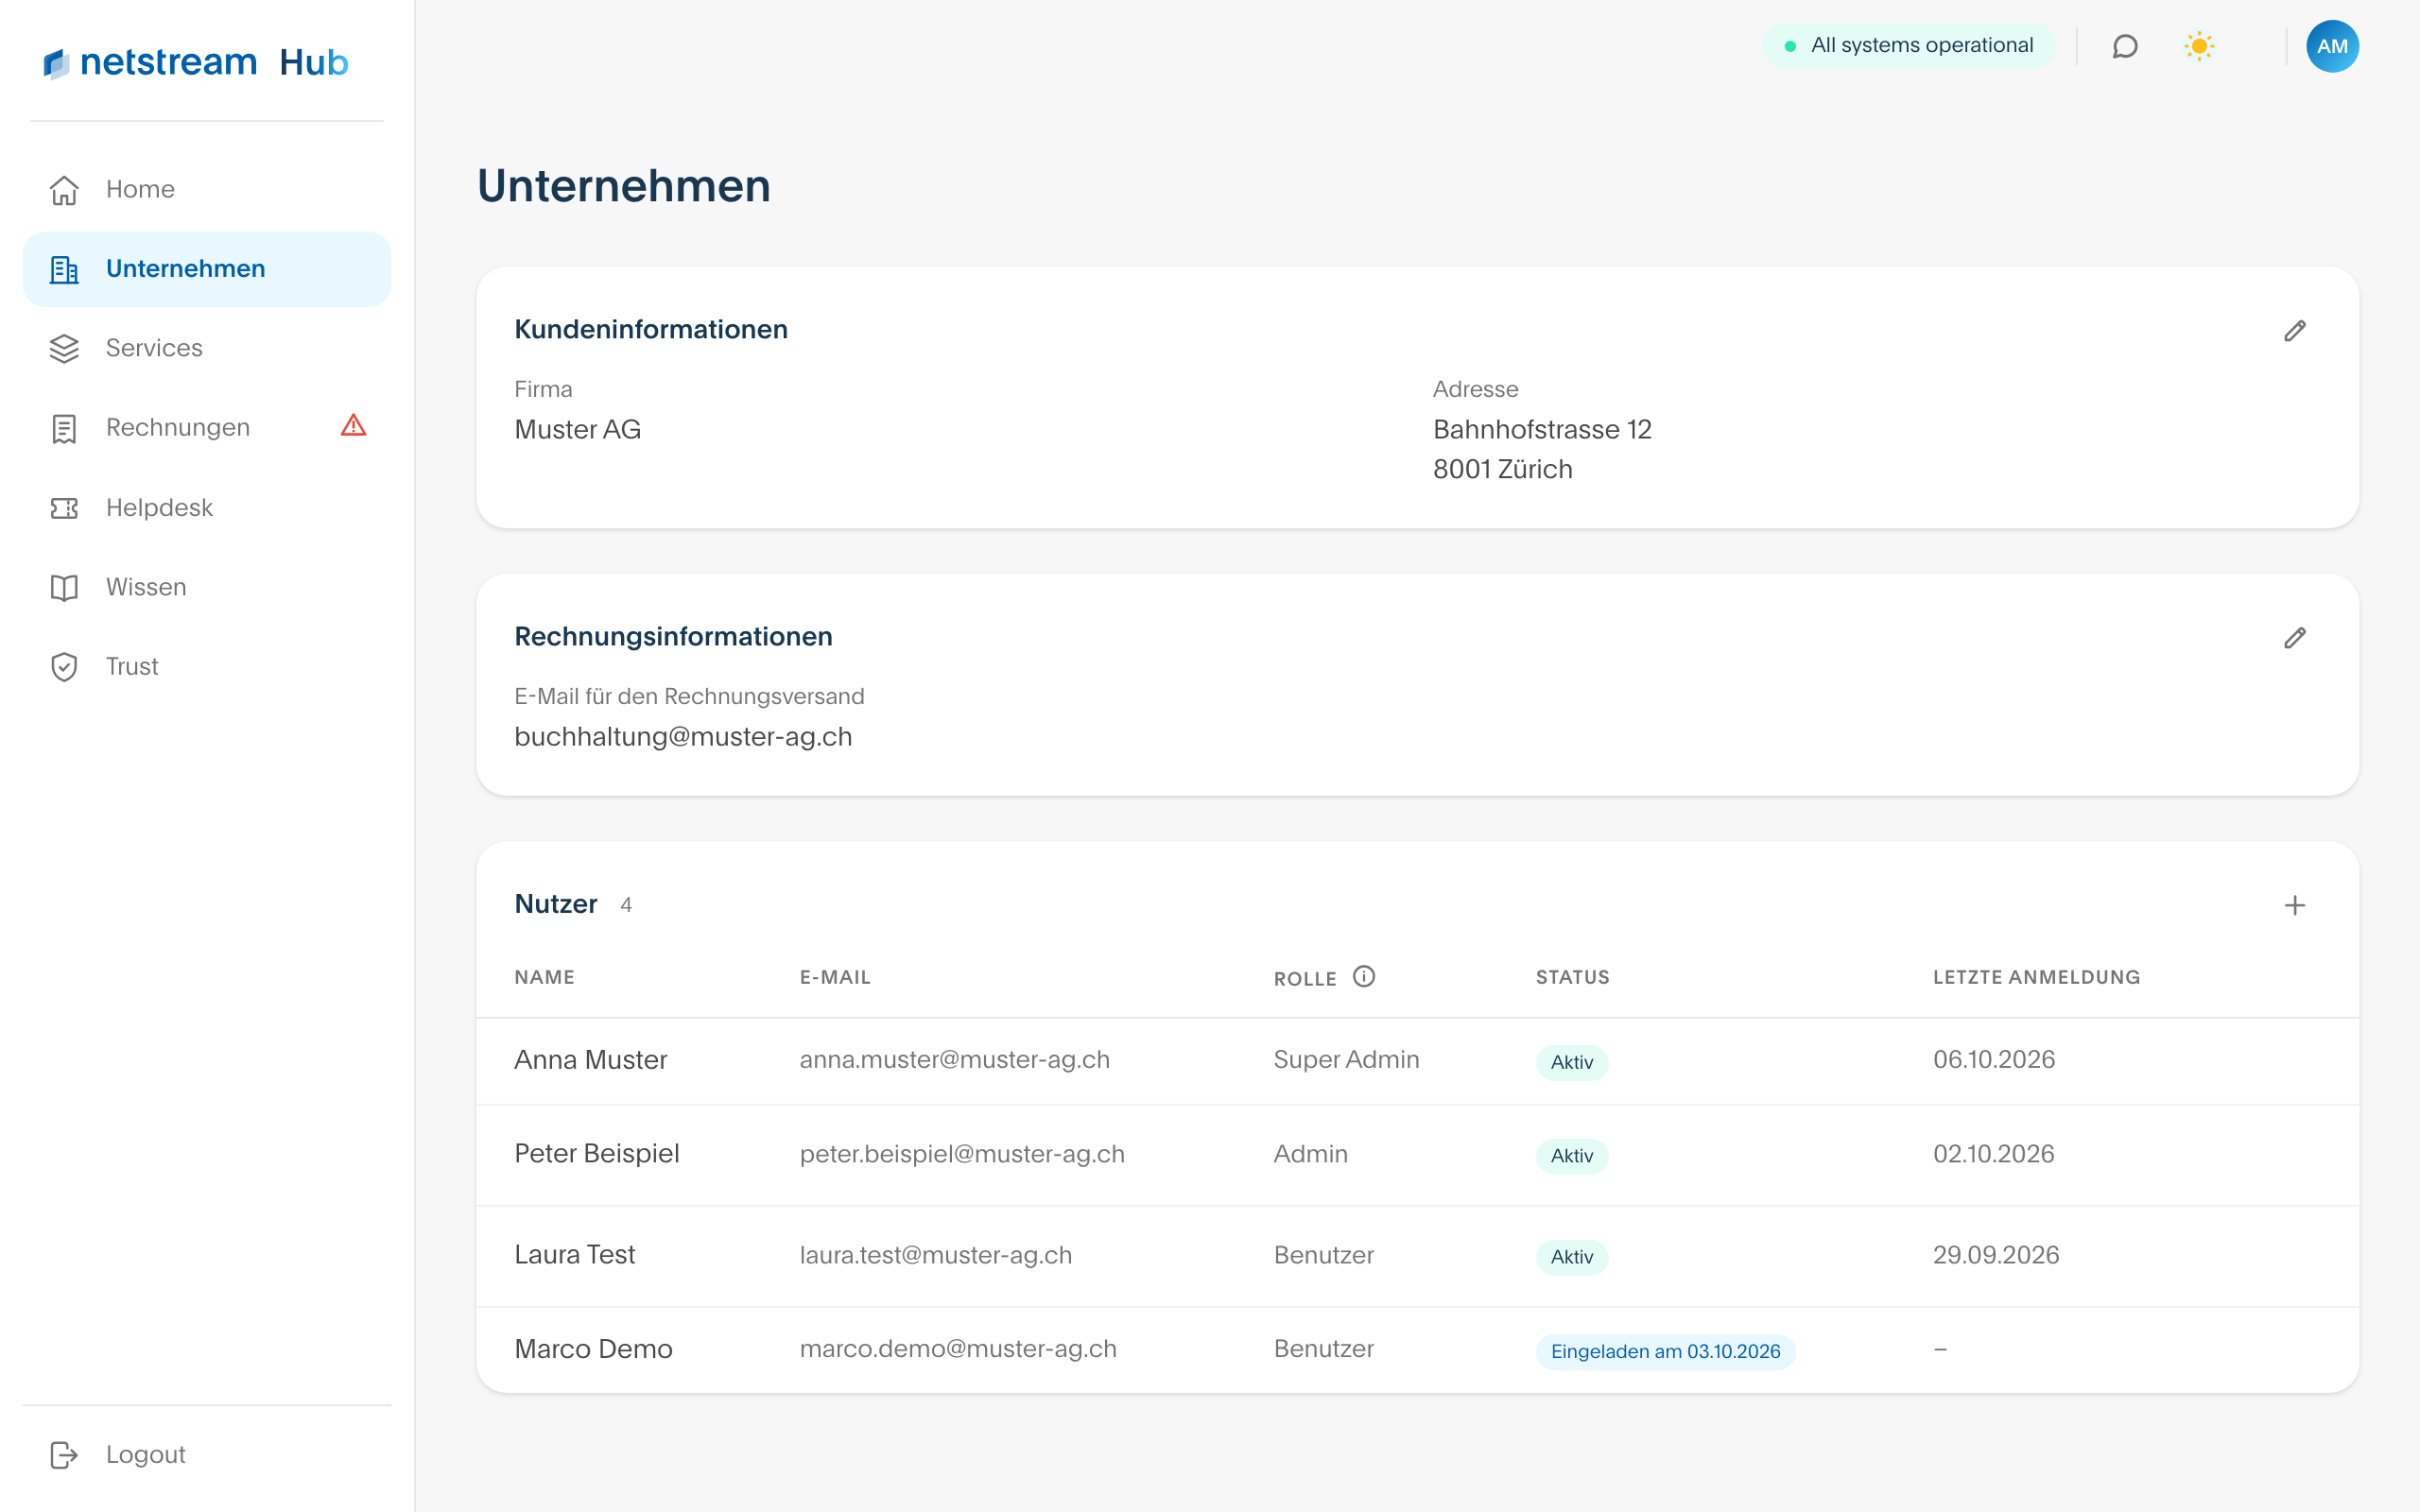This screenshot has width=2420, height=1512.
Task: Show role info icon next to ROLLE
Action: click(x=1364, y=976)
